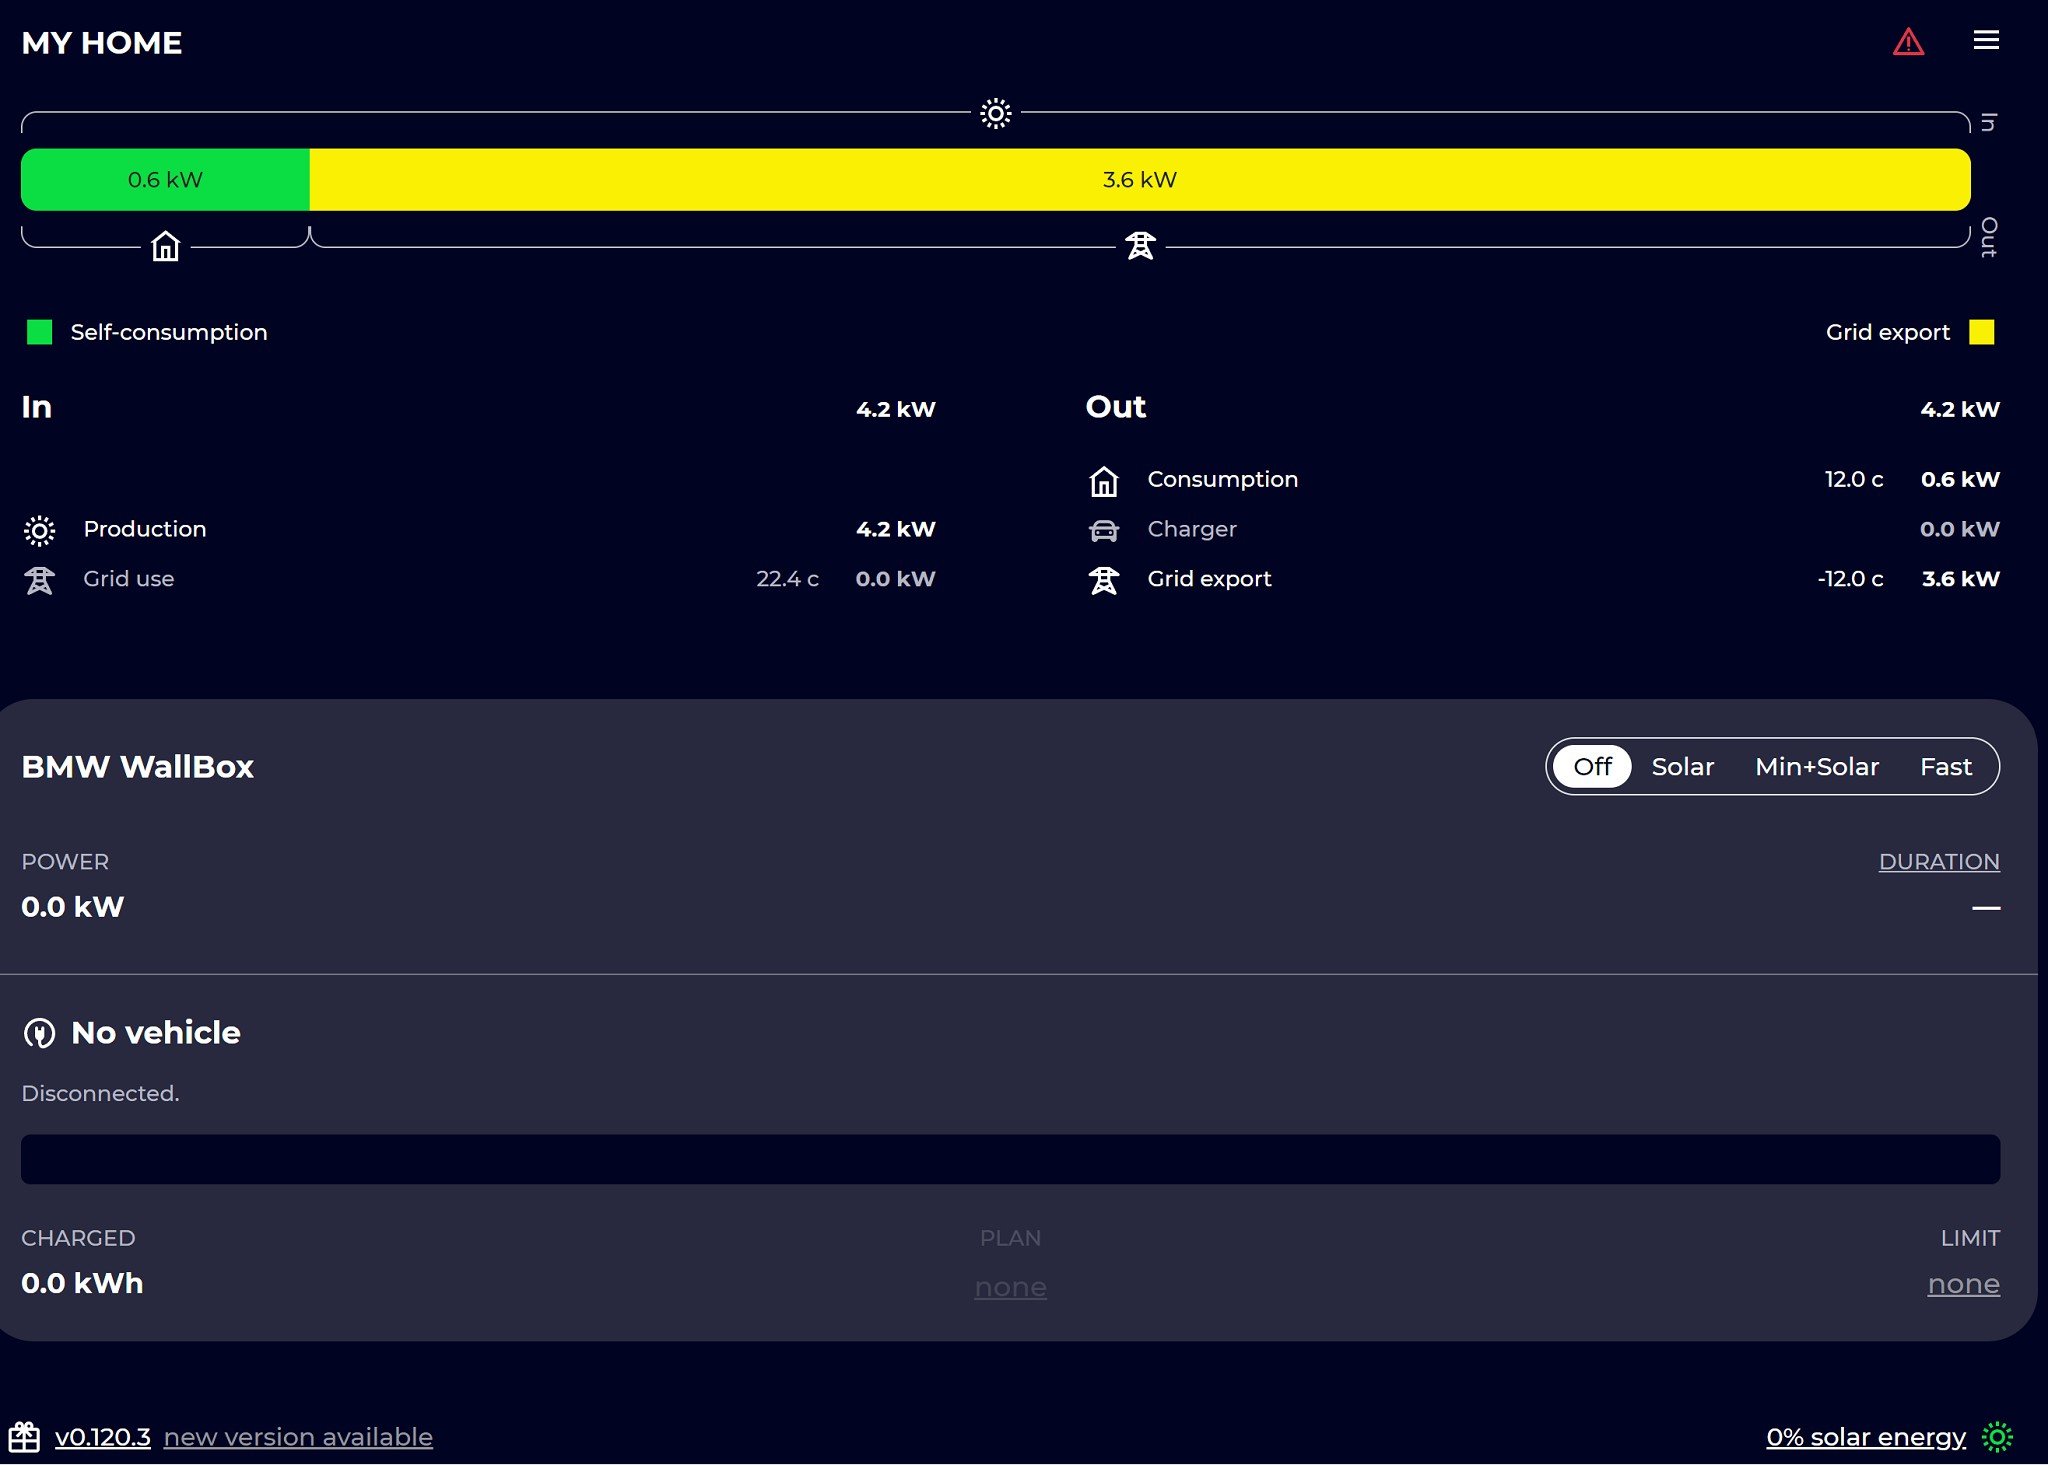The height and width of the screenshot is (1465, 2048).
Task: Click the Grid use row label
Action: click(128, 579)
